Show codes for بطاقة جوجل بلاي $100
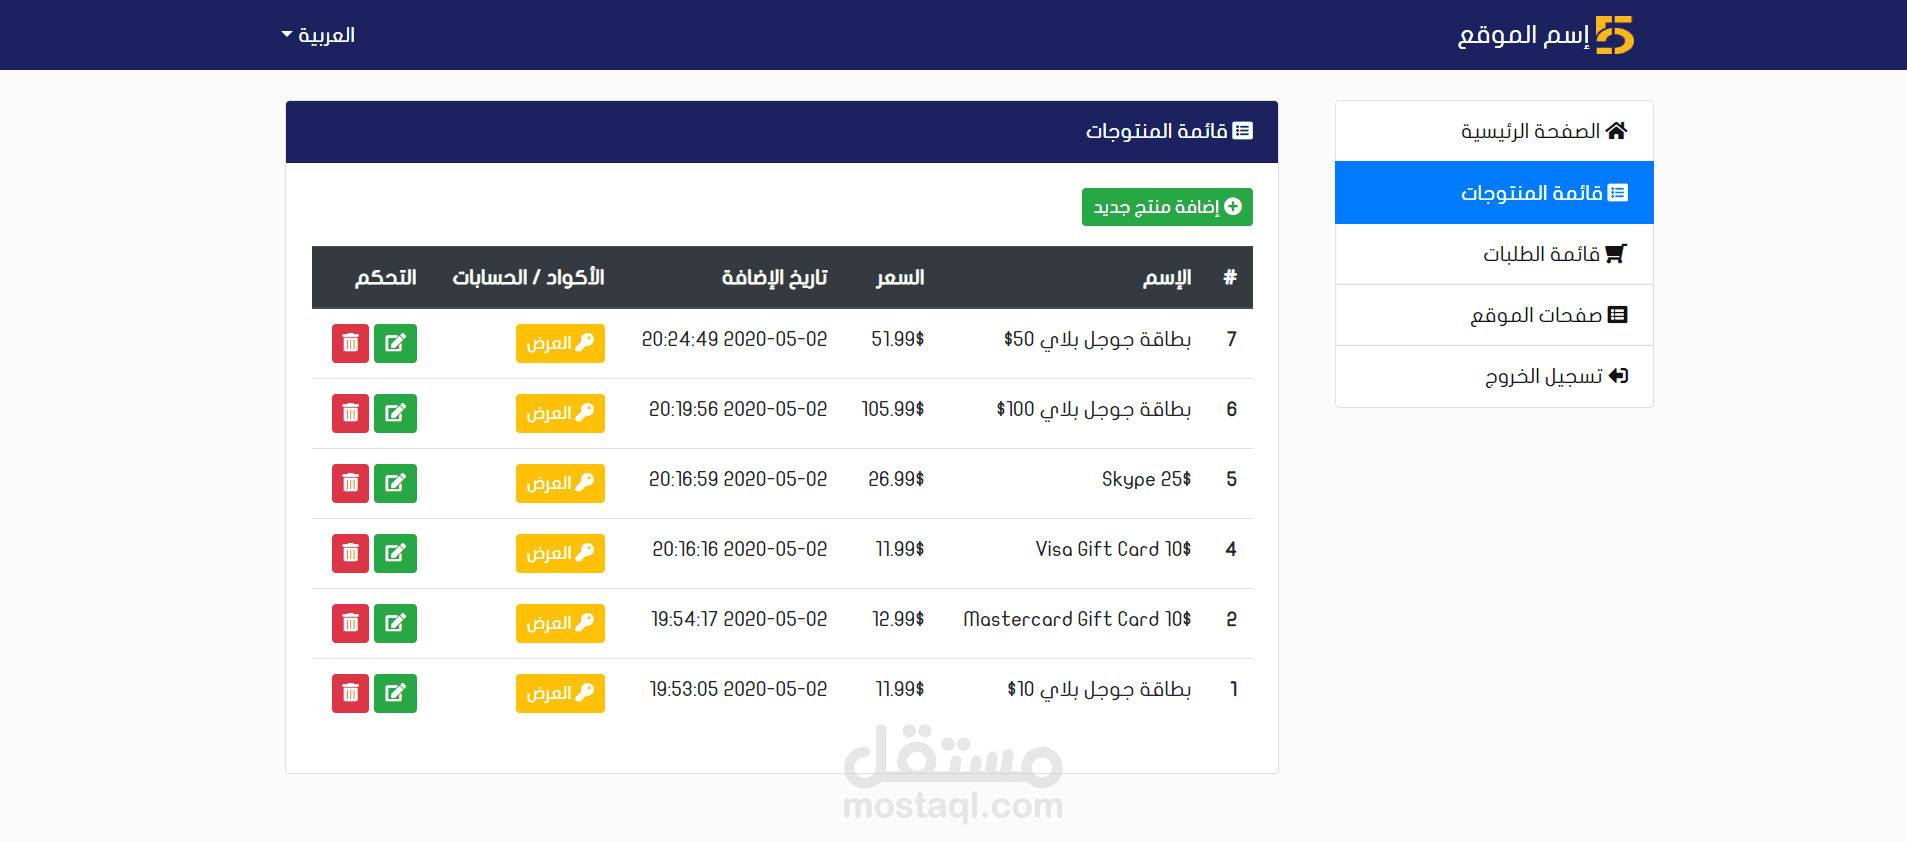Viewport: 1907px width, 842px height. point(560,413)
